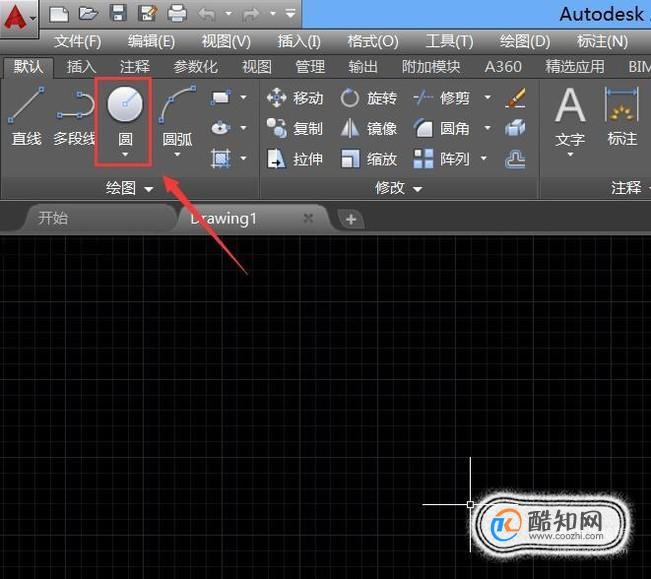Switch to the 附加模块 ribbon tab

pyautogui.click(x=431, y=67)
